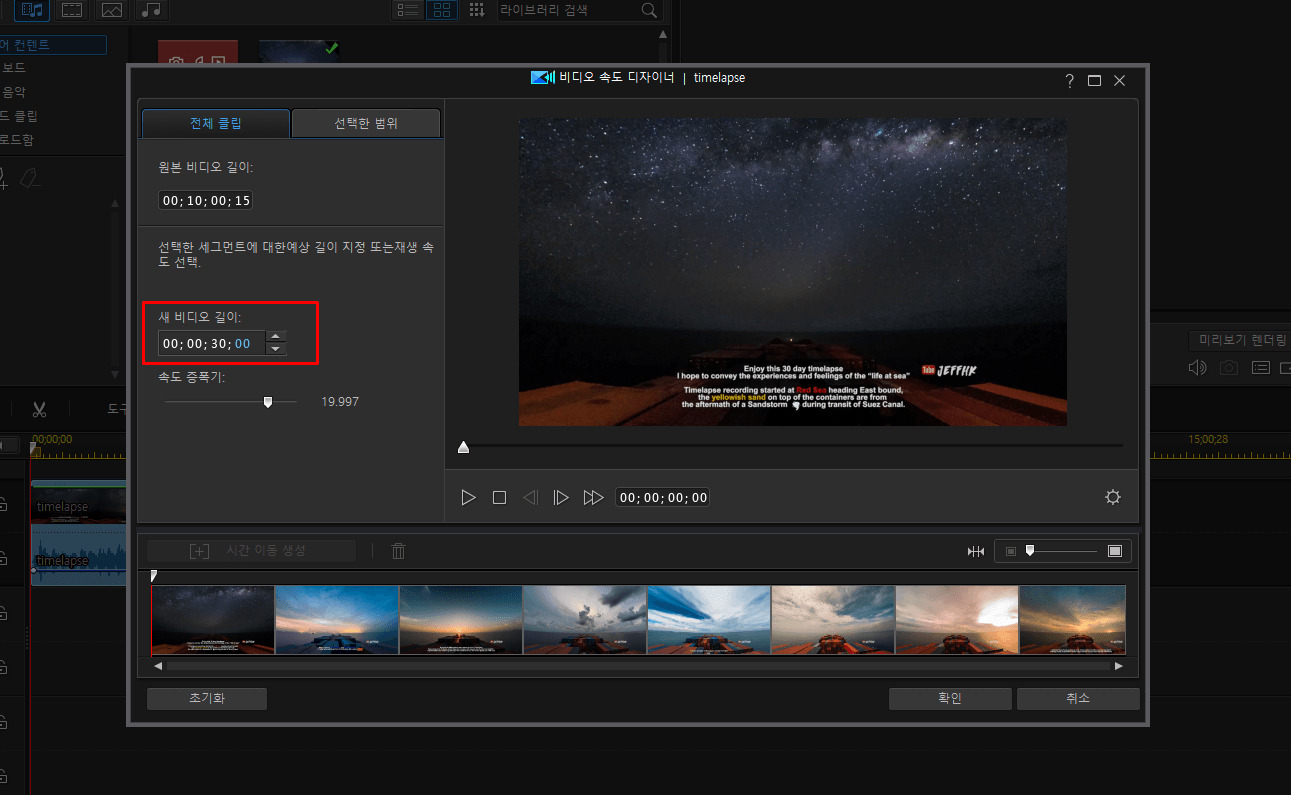Click the 새 비디오 길이 timecode field
The height and width of the screenshot is (795, 1291).
[x=211, y=343]
